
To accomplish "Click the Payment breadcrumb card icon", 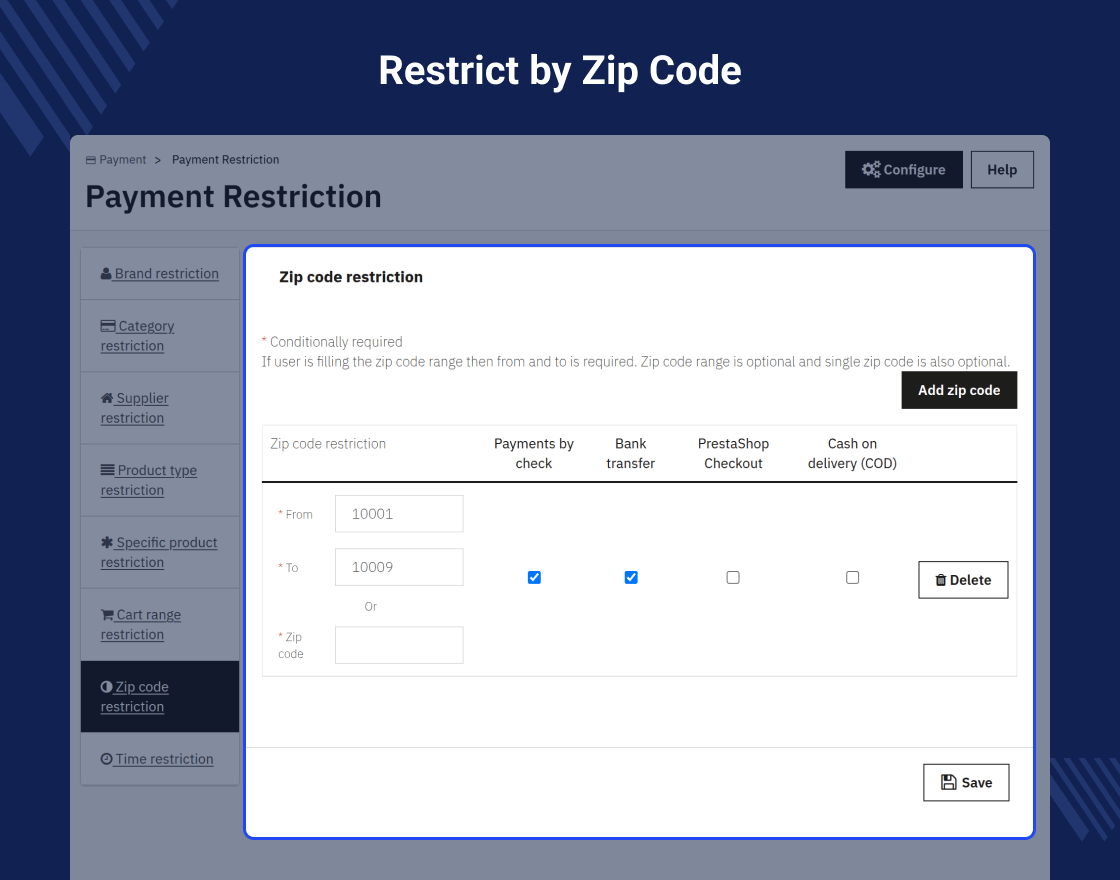I will point(91,160).
